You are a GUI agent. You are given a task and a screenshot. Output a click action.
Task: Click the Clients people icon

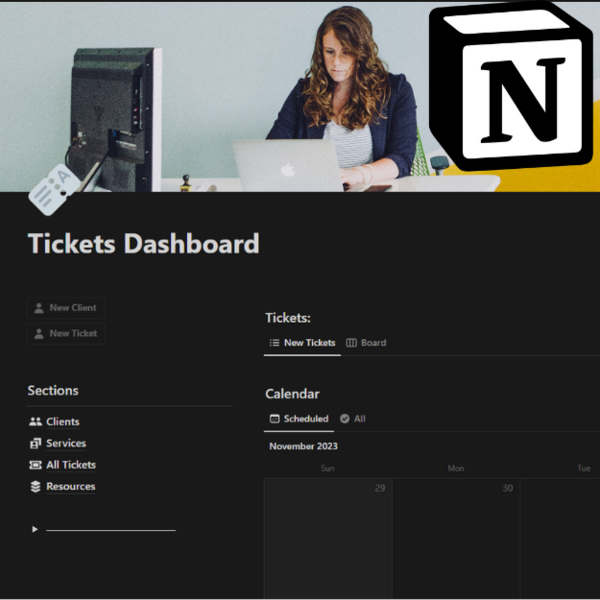[x=35, y=422]
